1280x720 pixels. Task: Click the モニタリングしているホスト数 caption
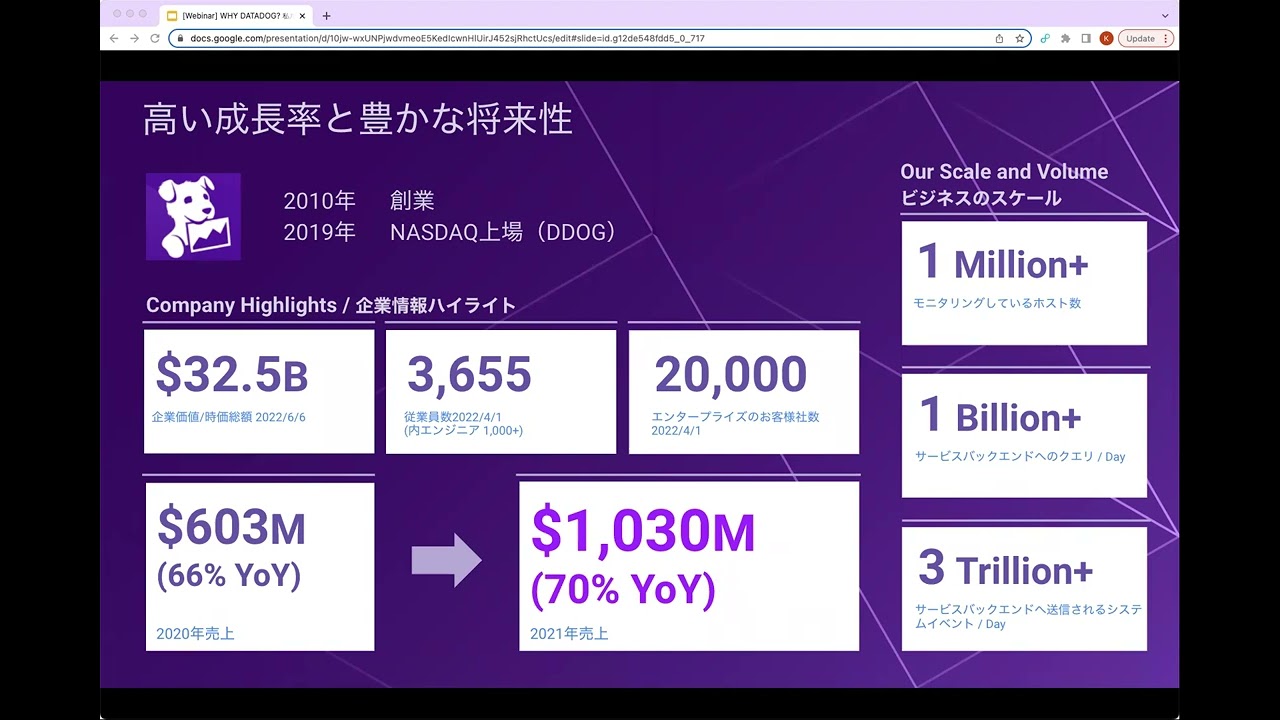(x=997, y=303)
